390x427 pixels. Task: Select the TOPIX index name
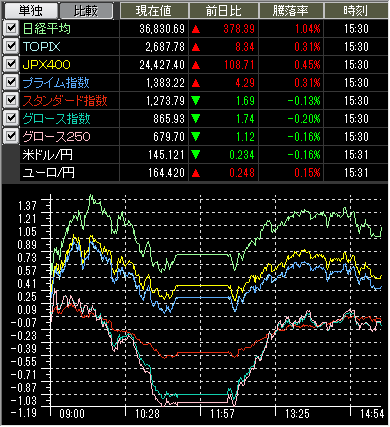(42, 47)
